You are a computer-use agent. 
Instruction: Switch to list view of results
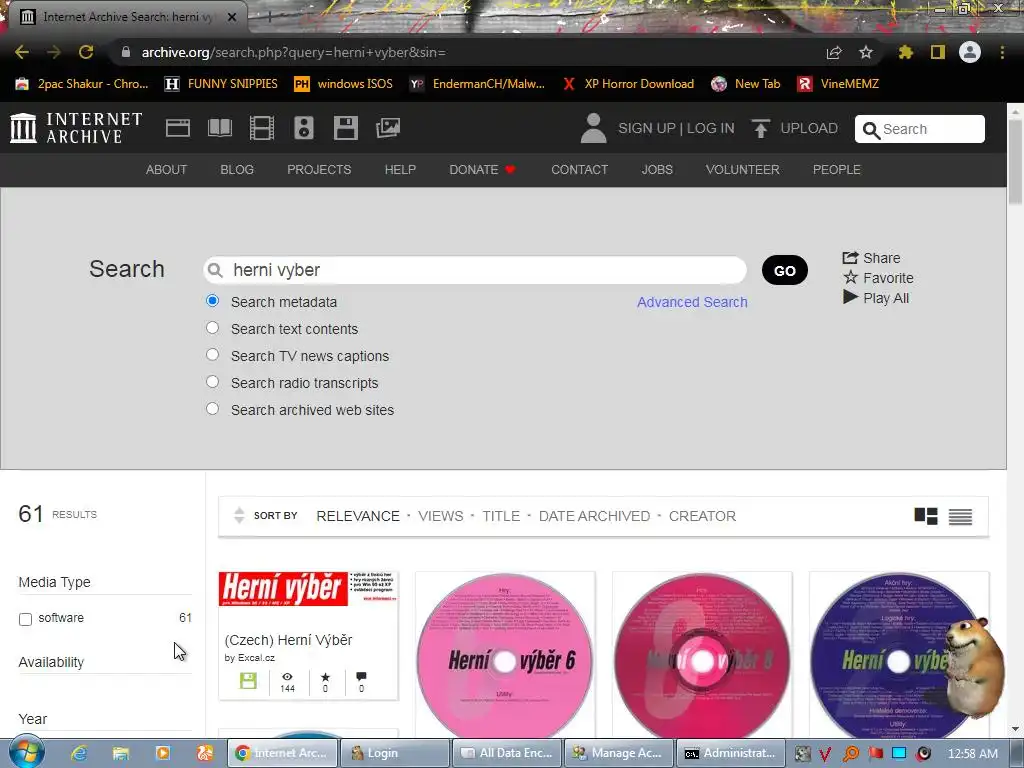(960, 517)
